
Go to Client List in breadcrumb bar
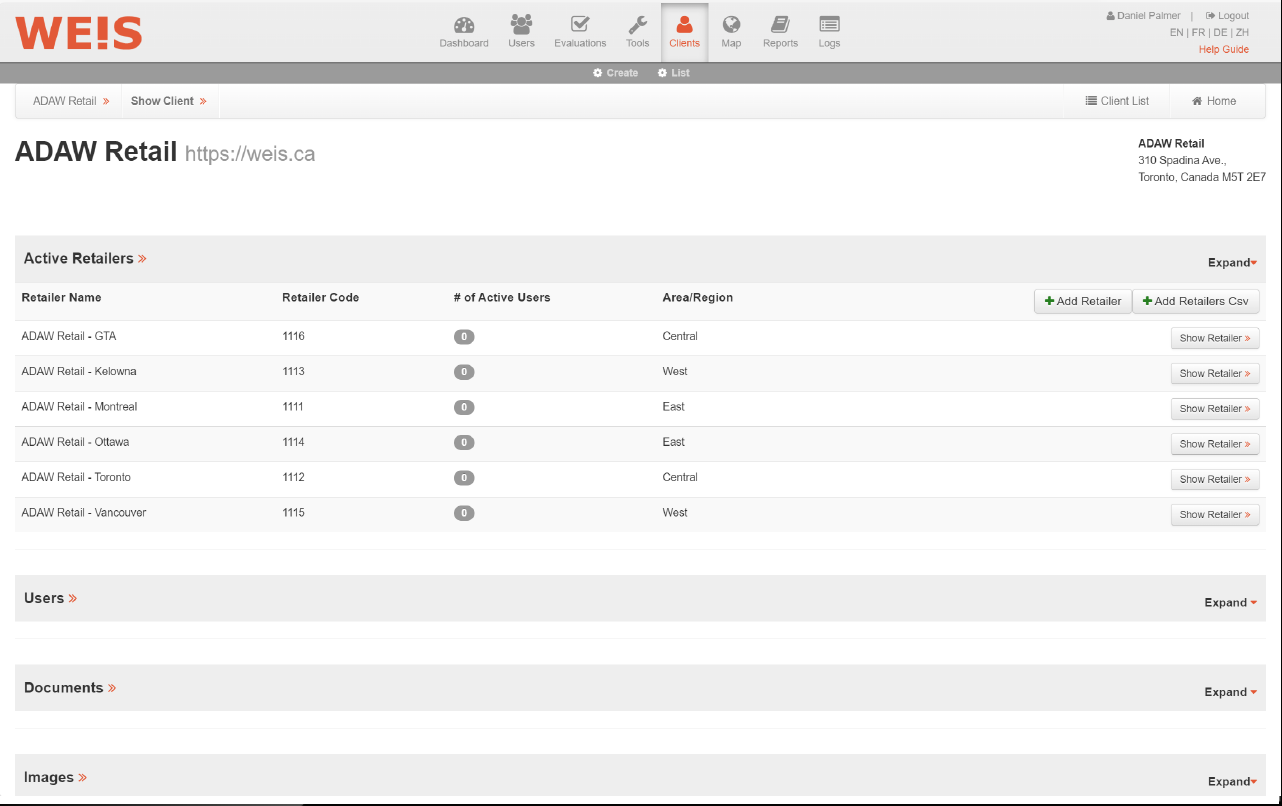coord(1117,101)
